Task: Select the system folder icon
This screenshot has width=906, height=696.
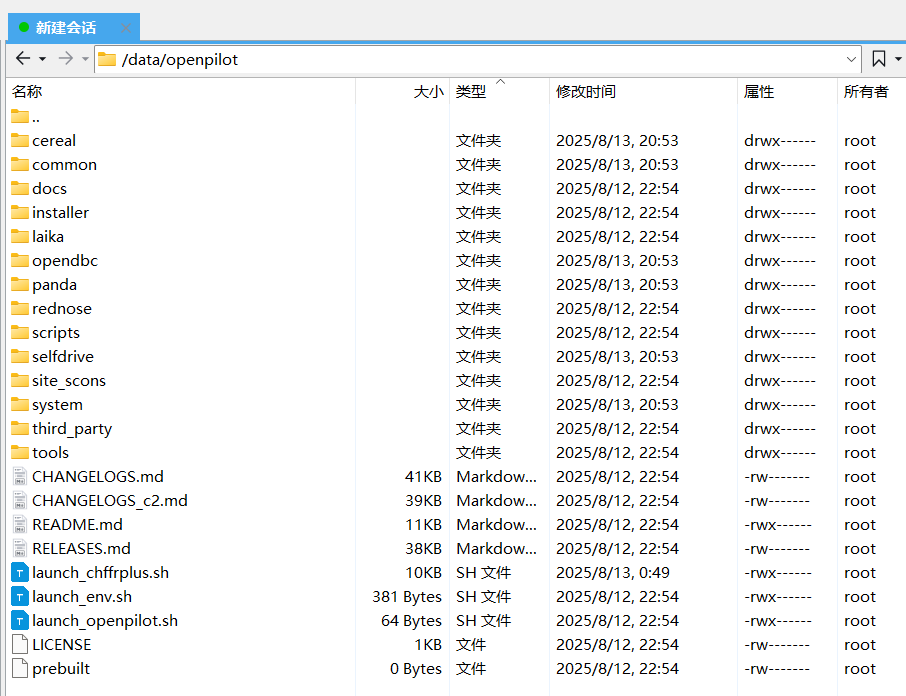Action: pyautogui.click(x=20, y=404)
